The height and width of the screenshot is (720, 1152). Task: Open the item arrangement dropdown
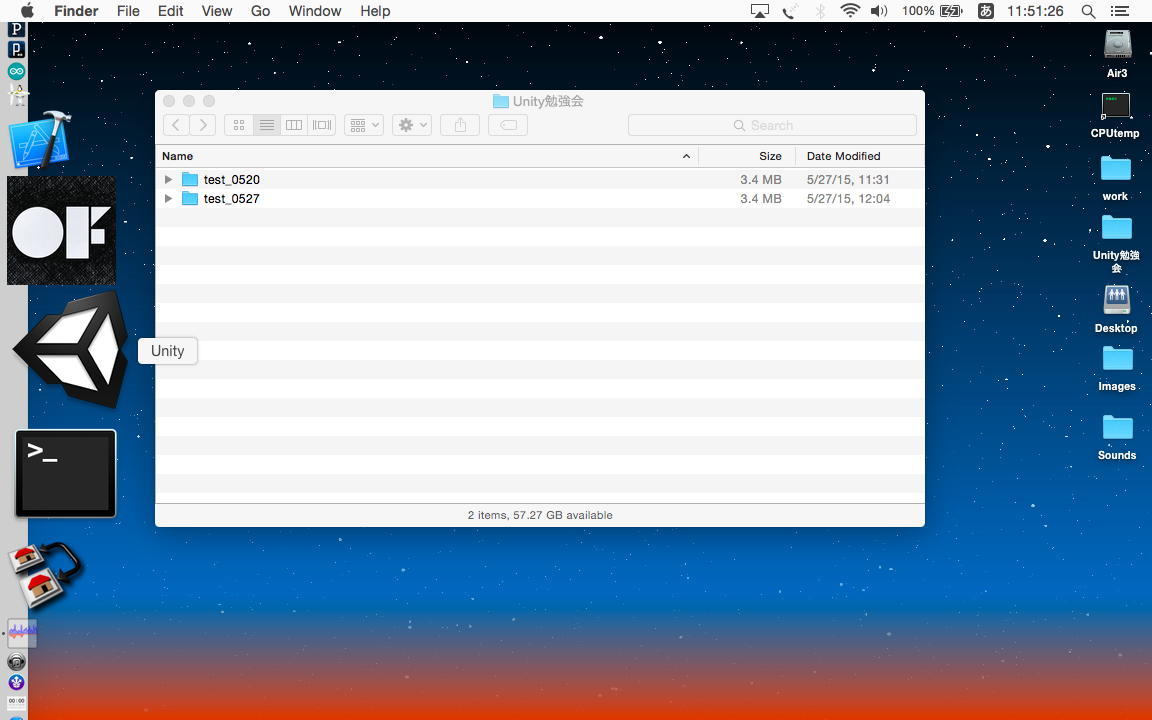[364, 125]
